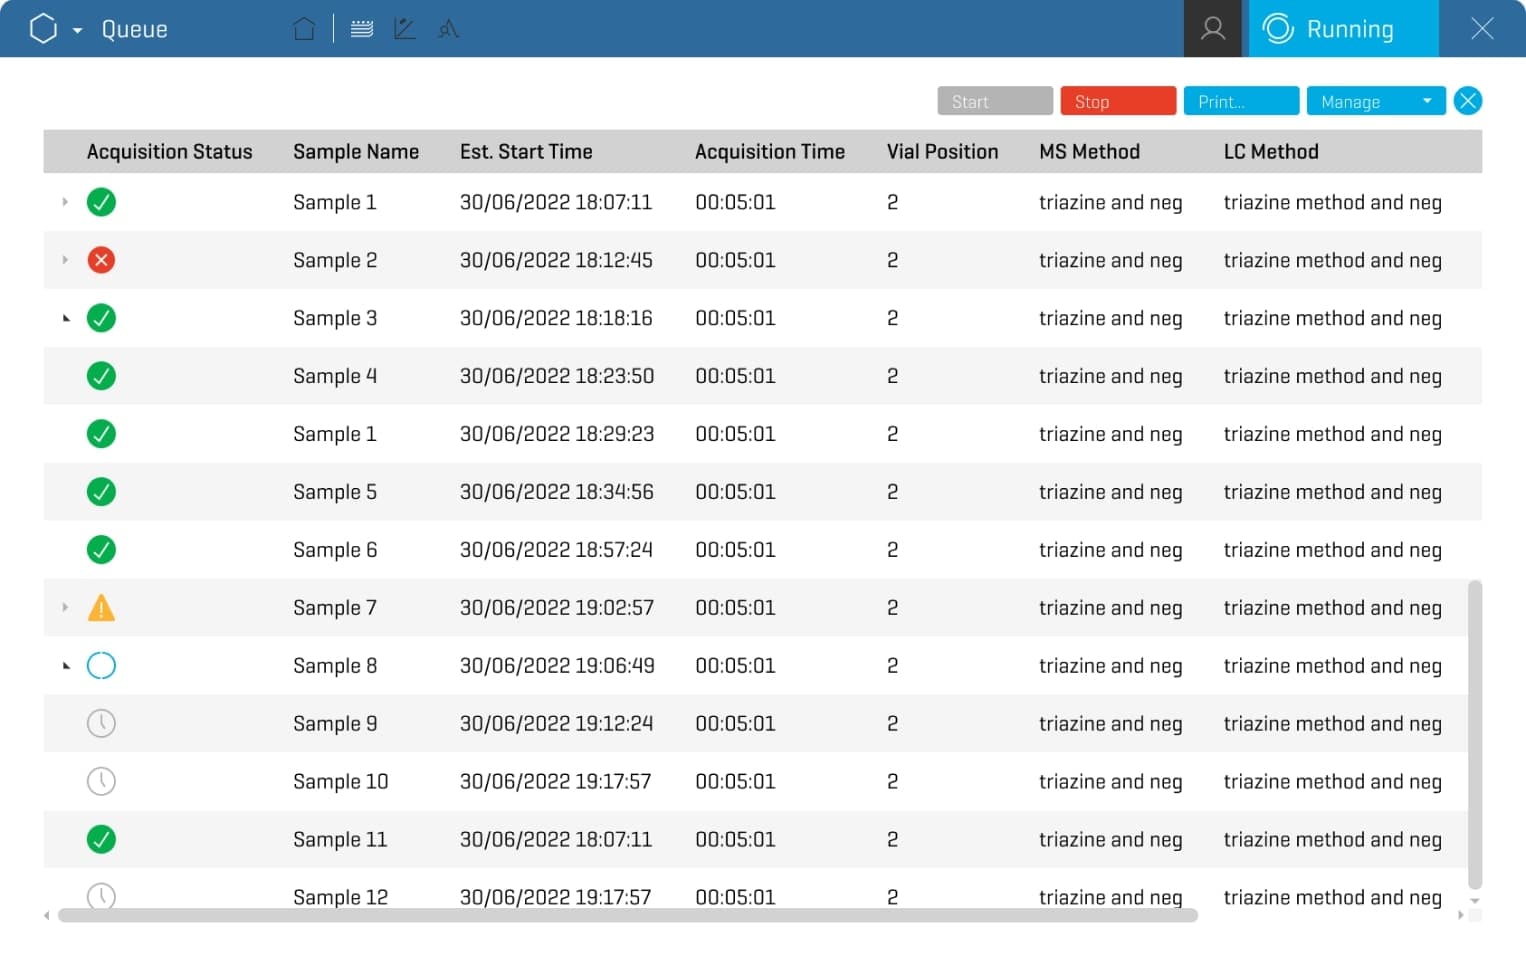Image resolution: width=1526 pixels, height=958 pixels.
Task: Click the yellow warning icon for Sample 7
Action: pyautogui.click(x=101, y=608)
